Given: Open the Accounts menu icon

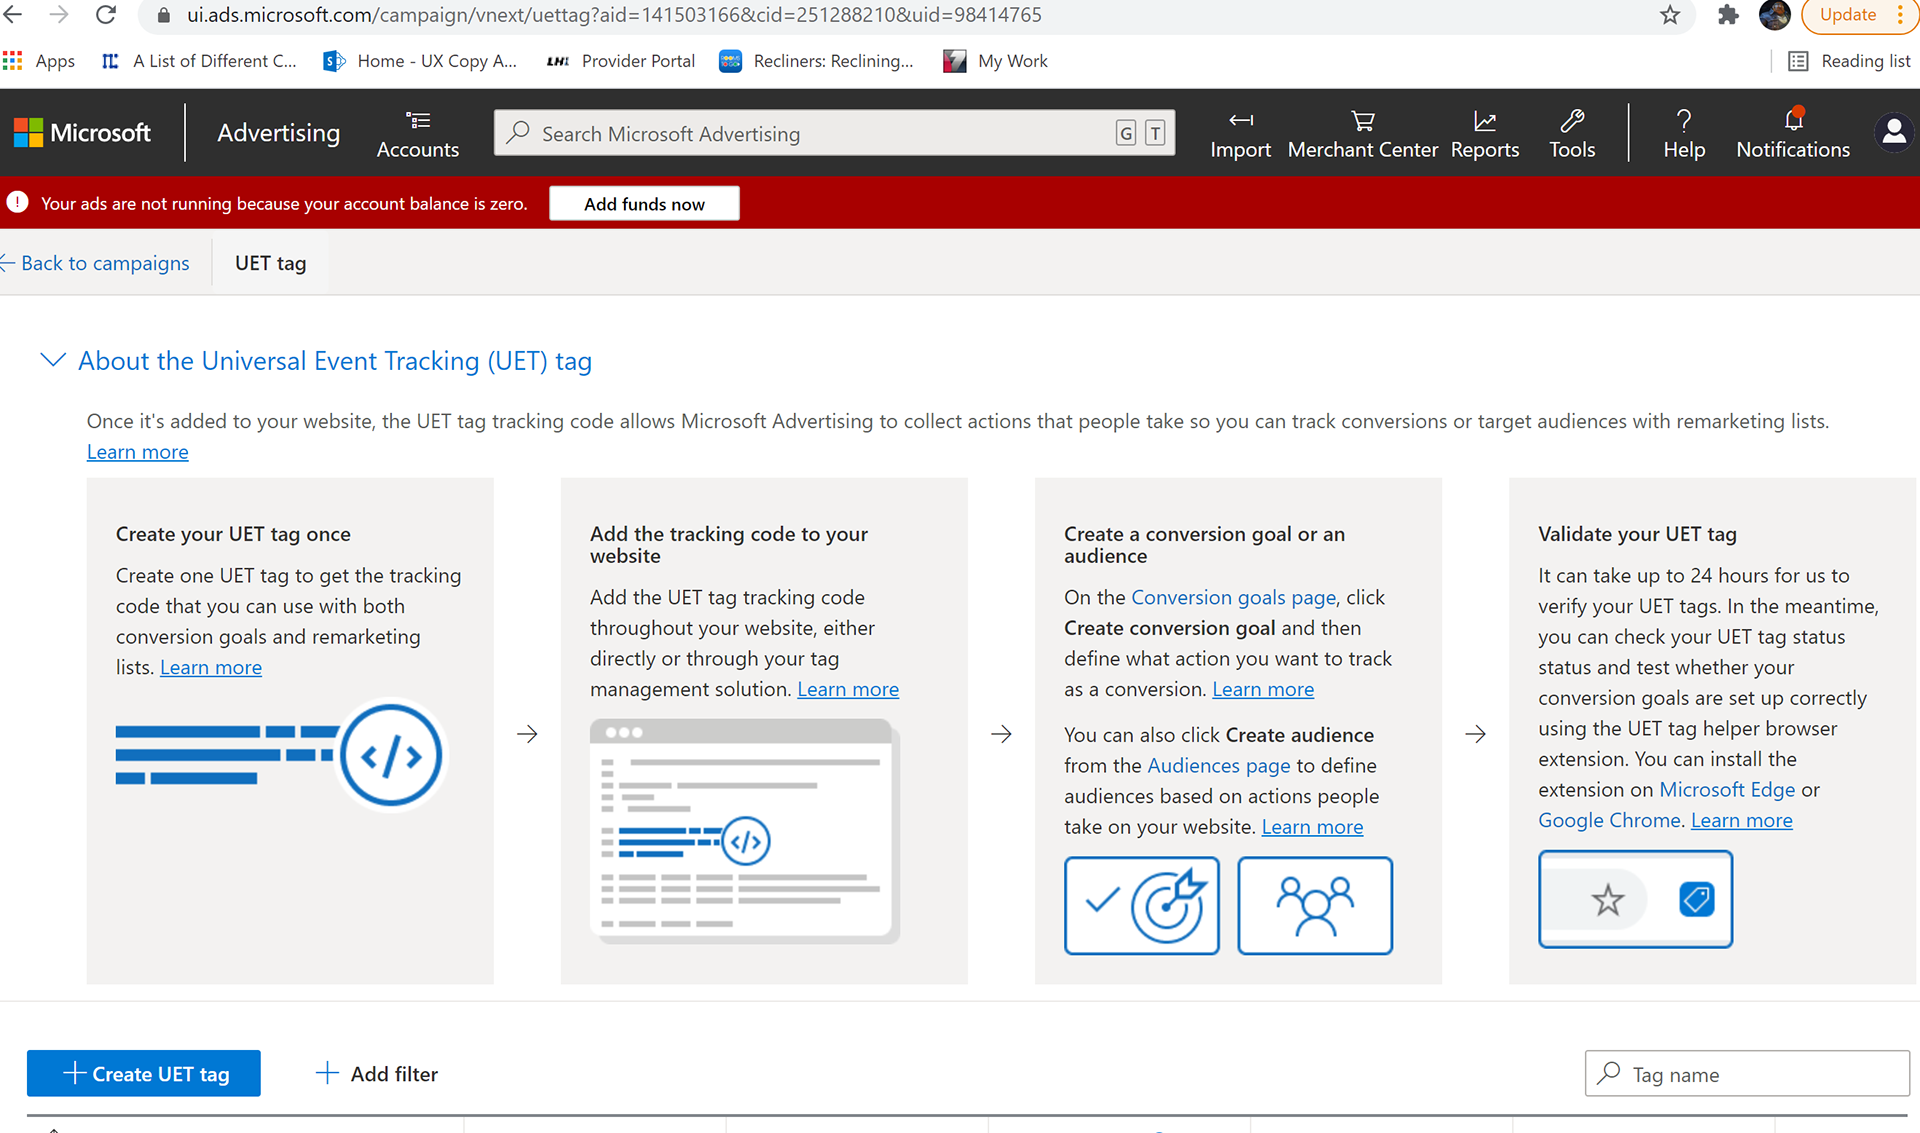Looking at the screenshot, I should [x=417, y=121].
